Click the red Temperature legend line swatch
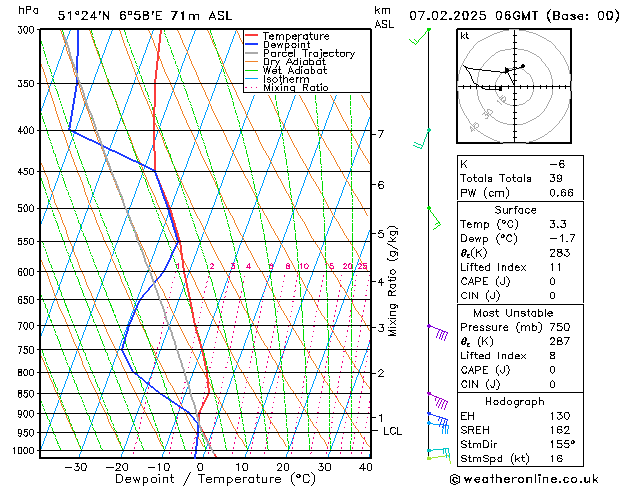The image size is (629, 486). point(252,36)
